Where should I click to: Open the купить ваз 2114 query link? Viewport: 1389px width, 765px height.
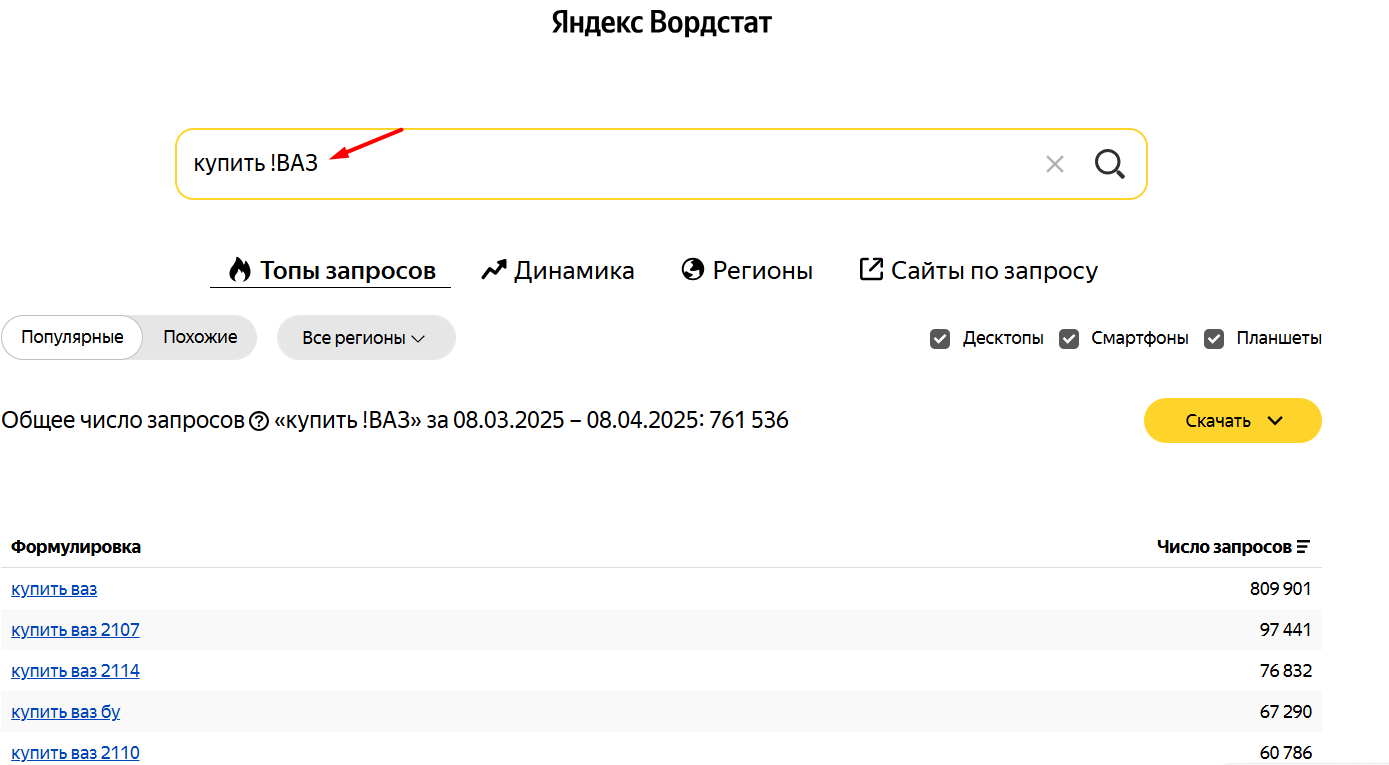coord(75,671)
